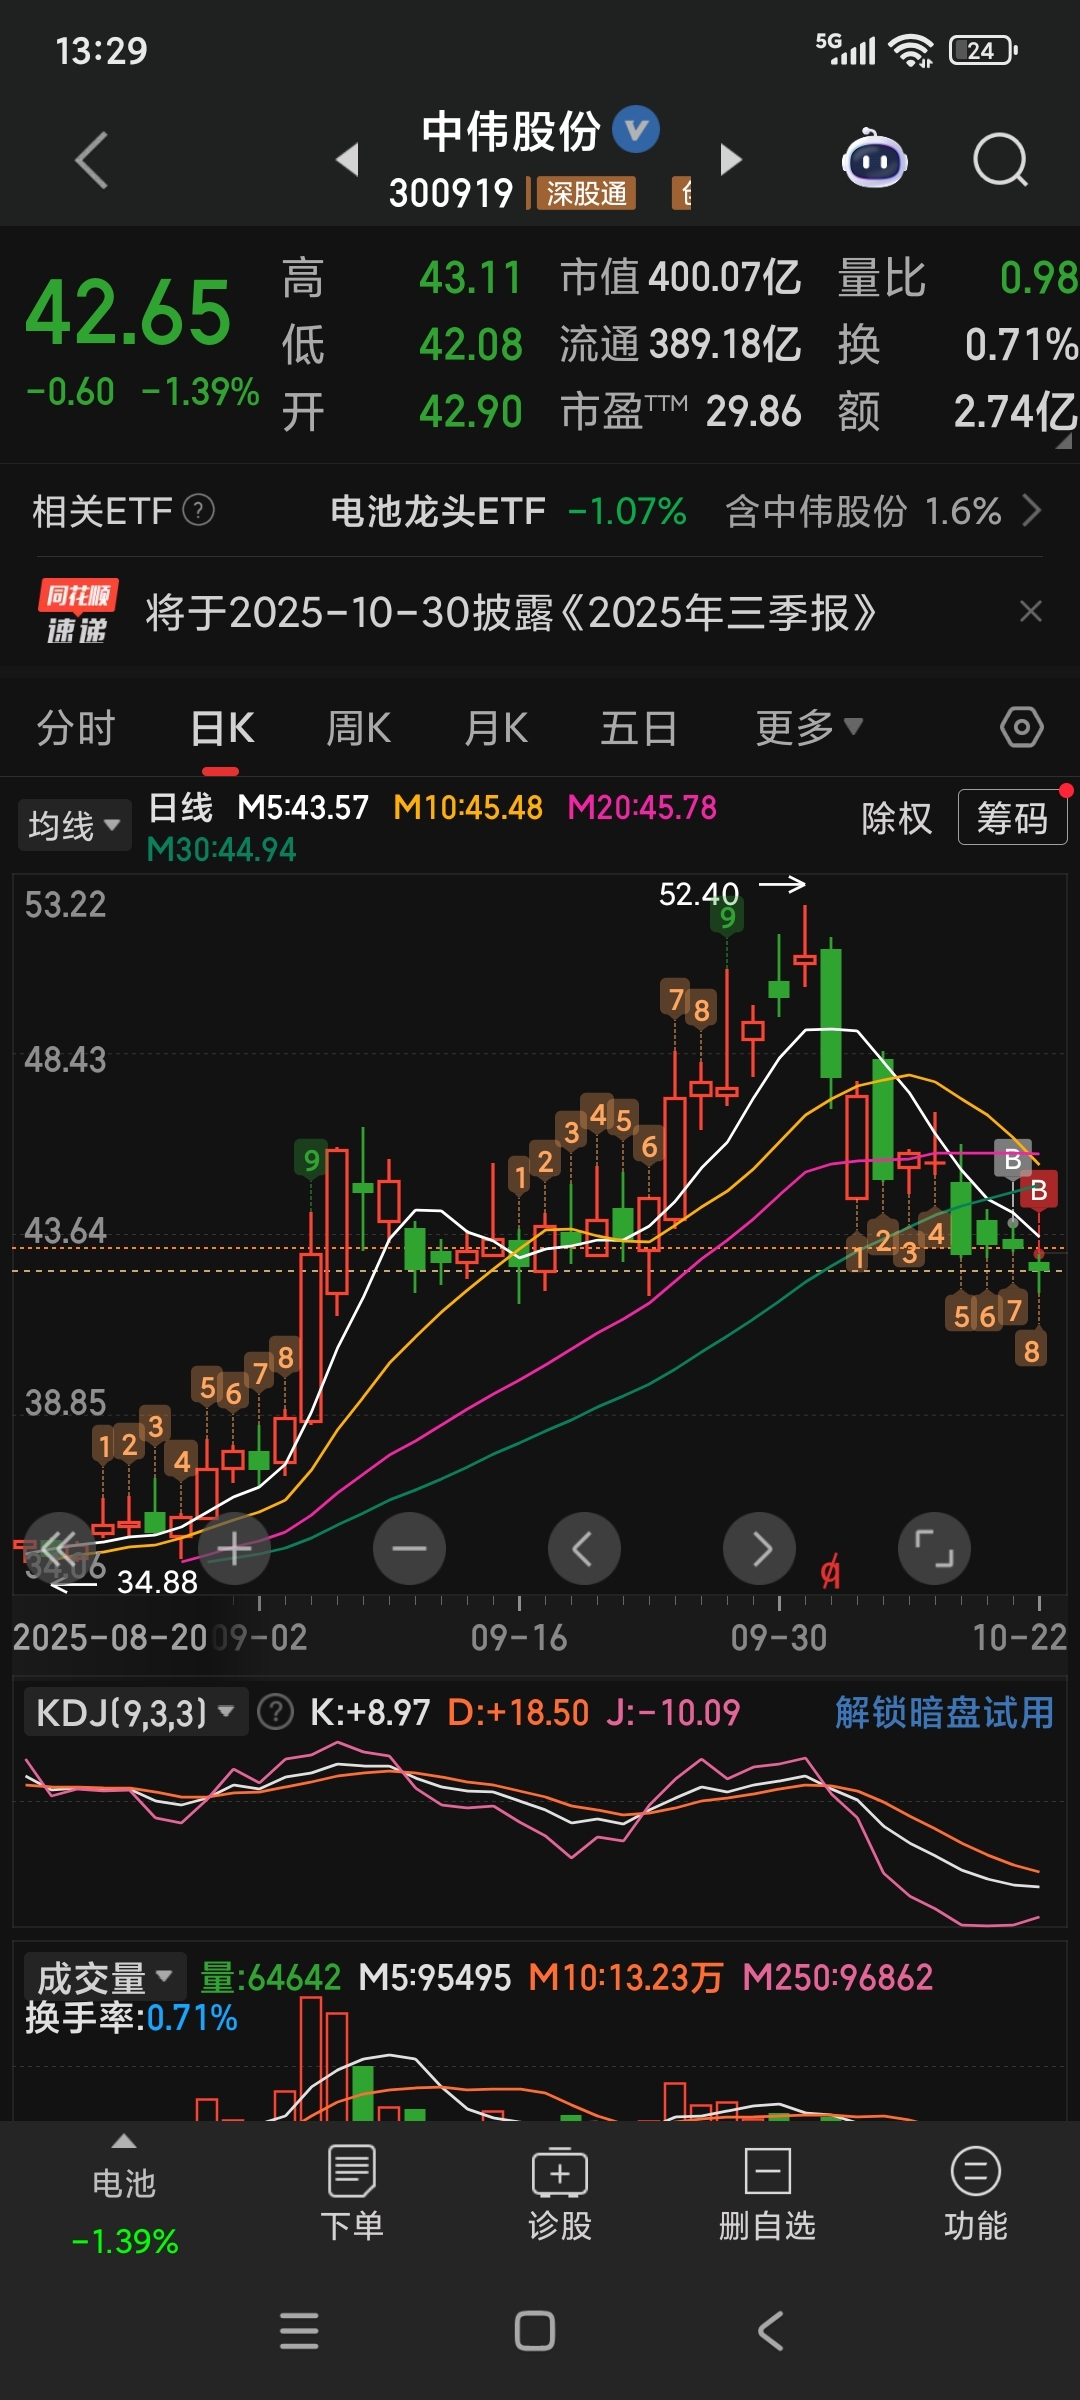Tap the red B trade marker
Image resolution: width=1080 pixels, height=2400 pixels.
(1038, 1190)
